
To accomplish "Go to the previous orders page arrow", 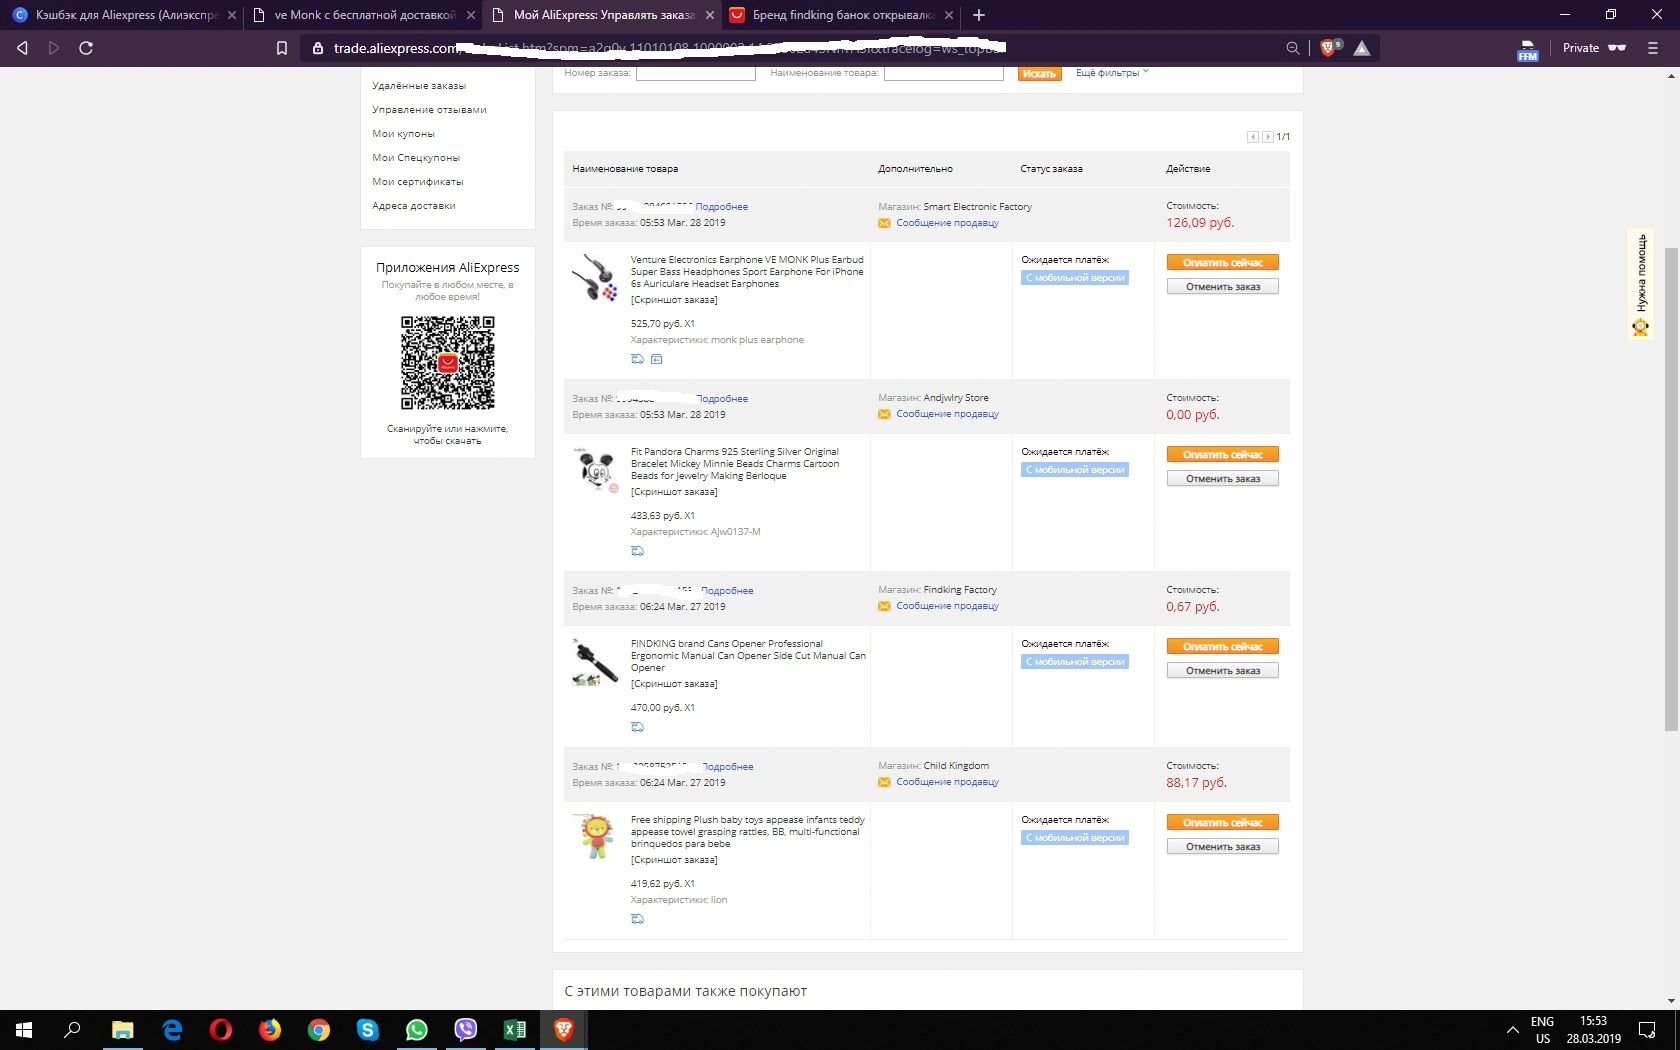I will 1252,137.
